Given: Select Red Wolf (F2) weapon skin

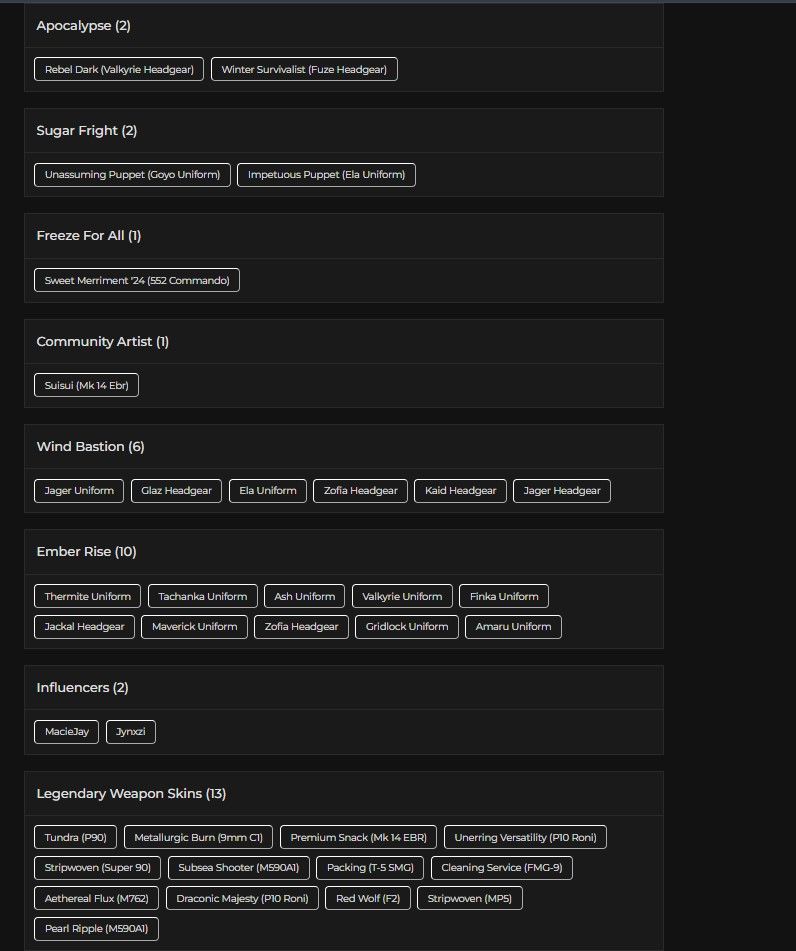Looking at the screenshot, I should click(x=368, y=898).
